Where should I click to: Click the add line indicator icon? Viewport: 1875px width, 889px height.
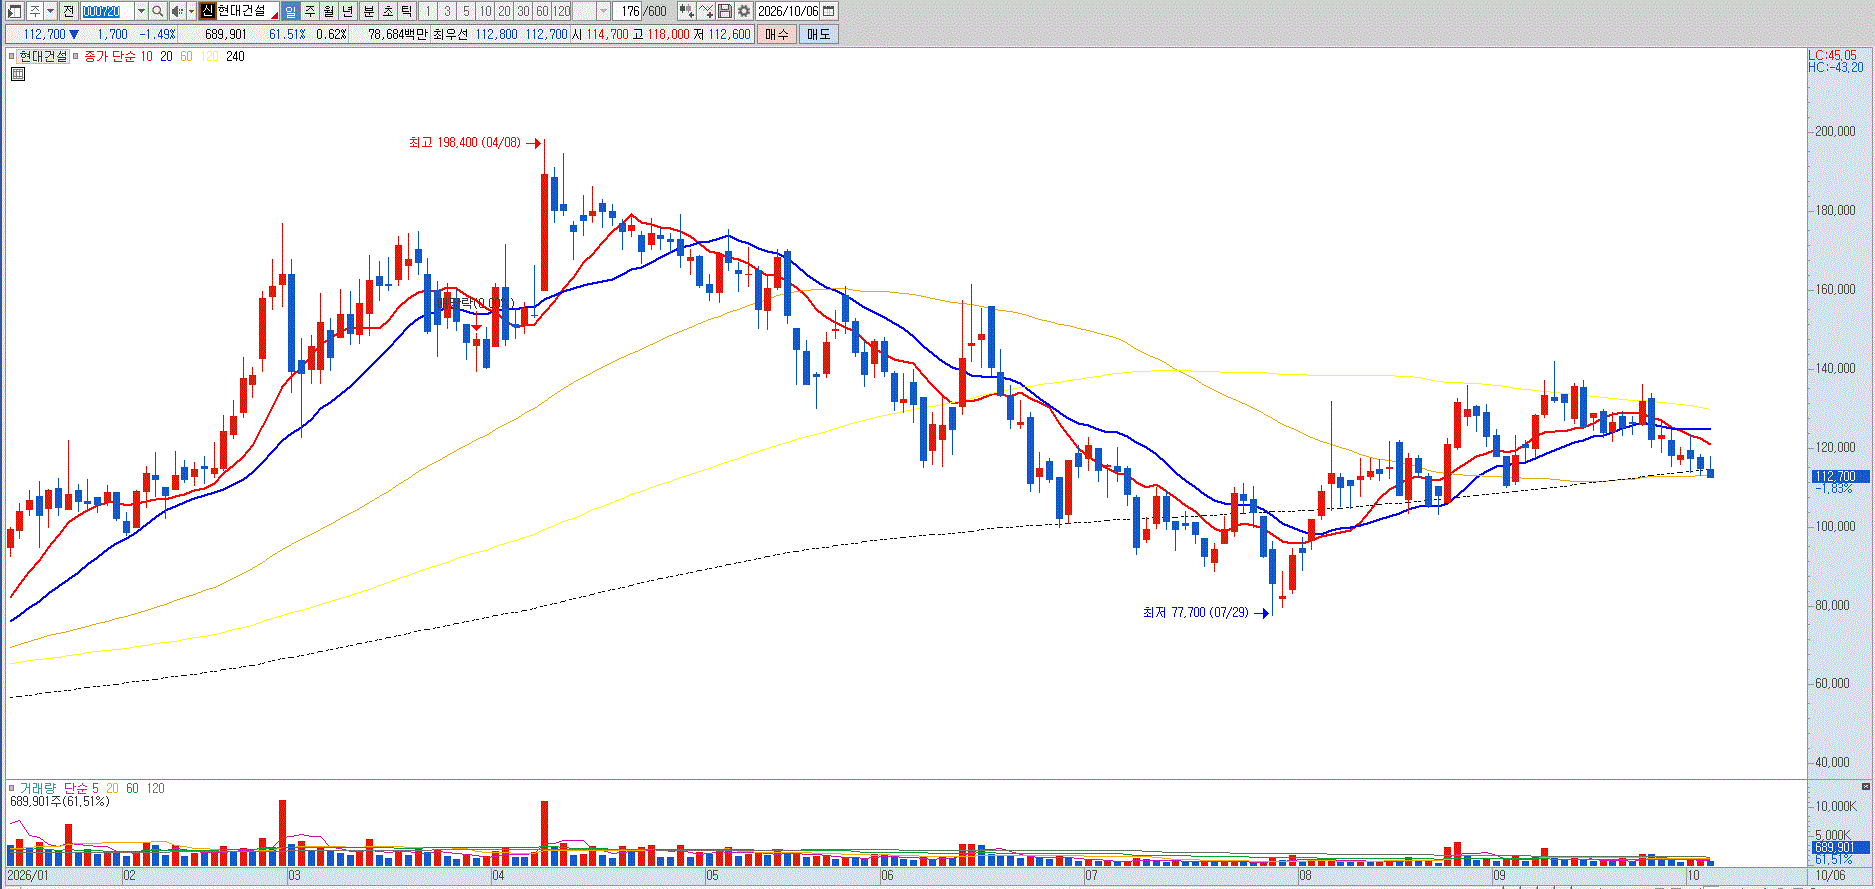click(706, 11)
